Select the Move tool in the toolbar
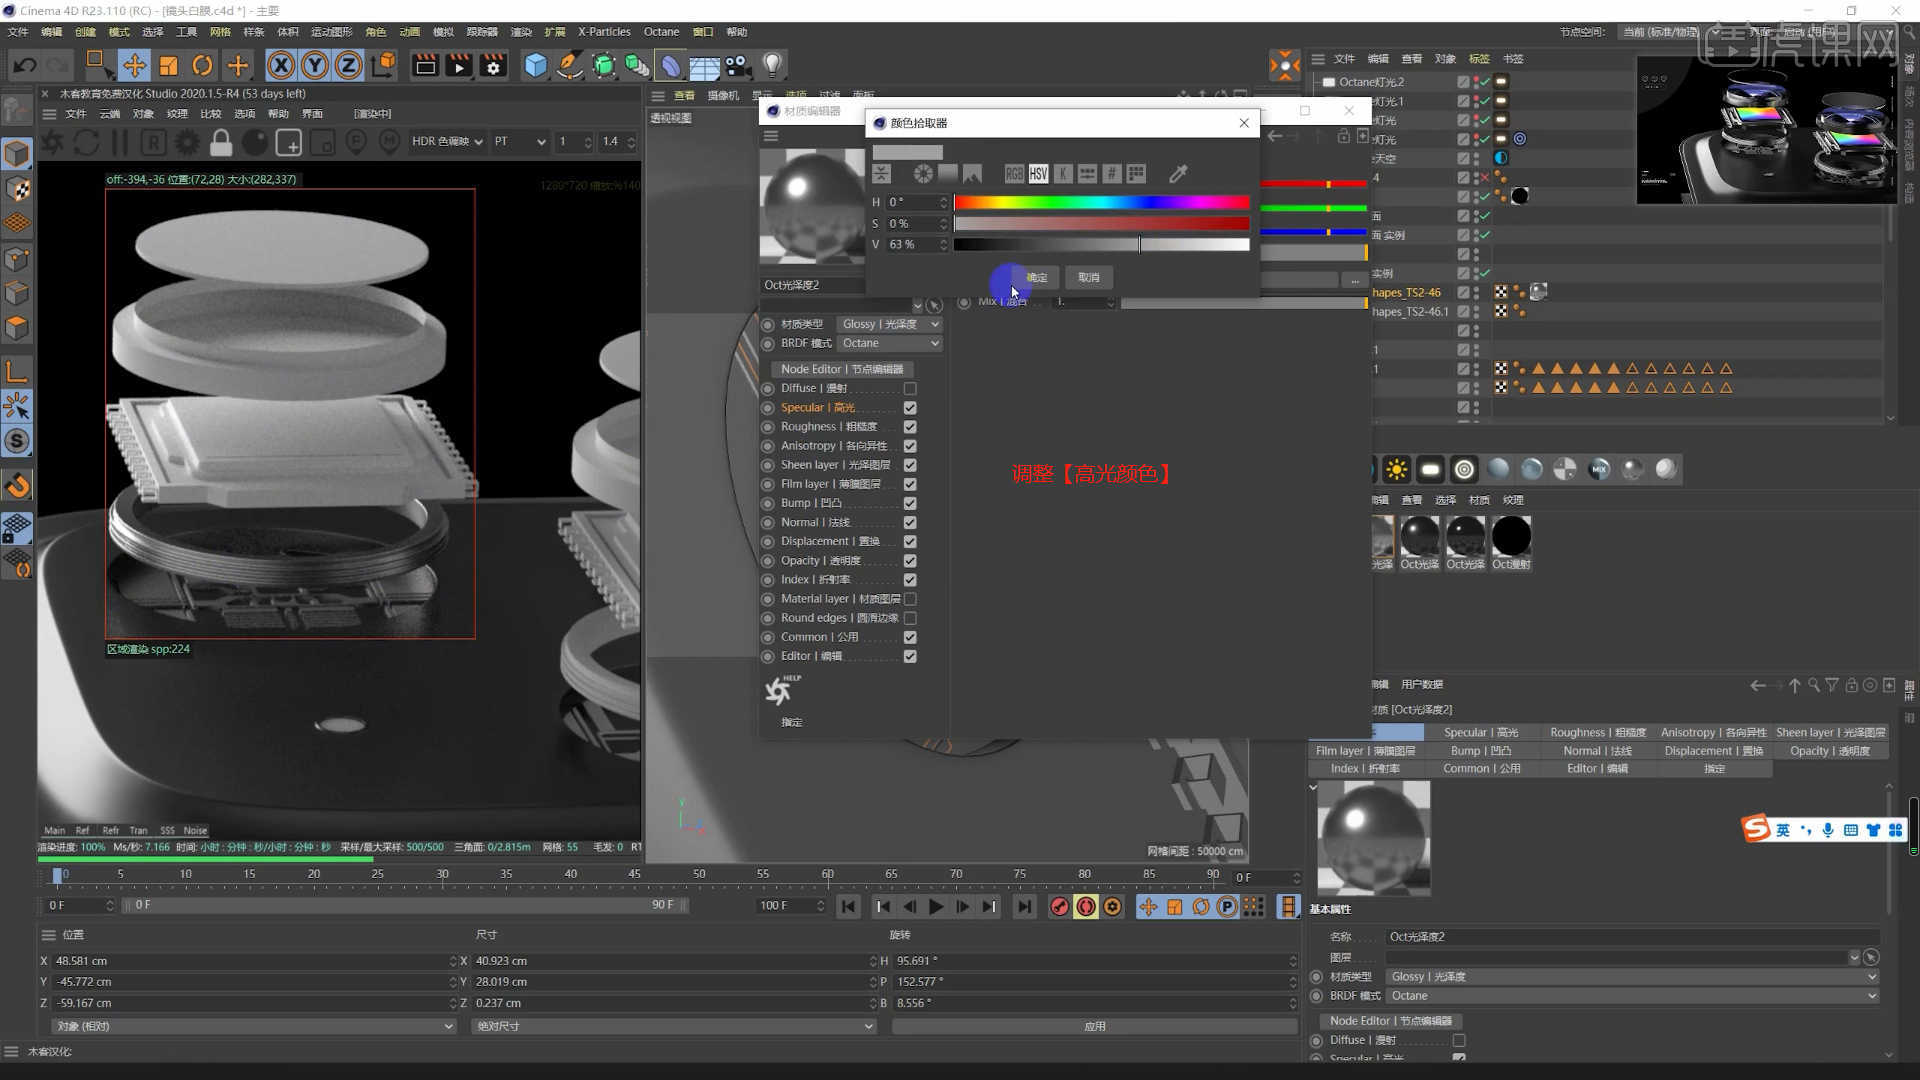Image resolution: width=1920 pixels, height=1080 pixels. coord(135,65)
